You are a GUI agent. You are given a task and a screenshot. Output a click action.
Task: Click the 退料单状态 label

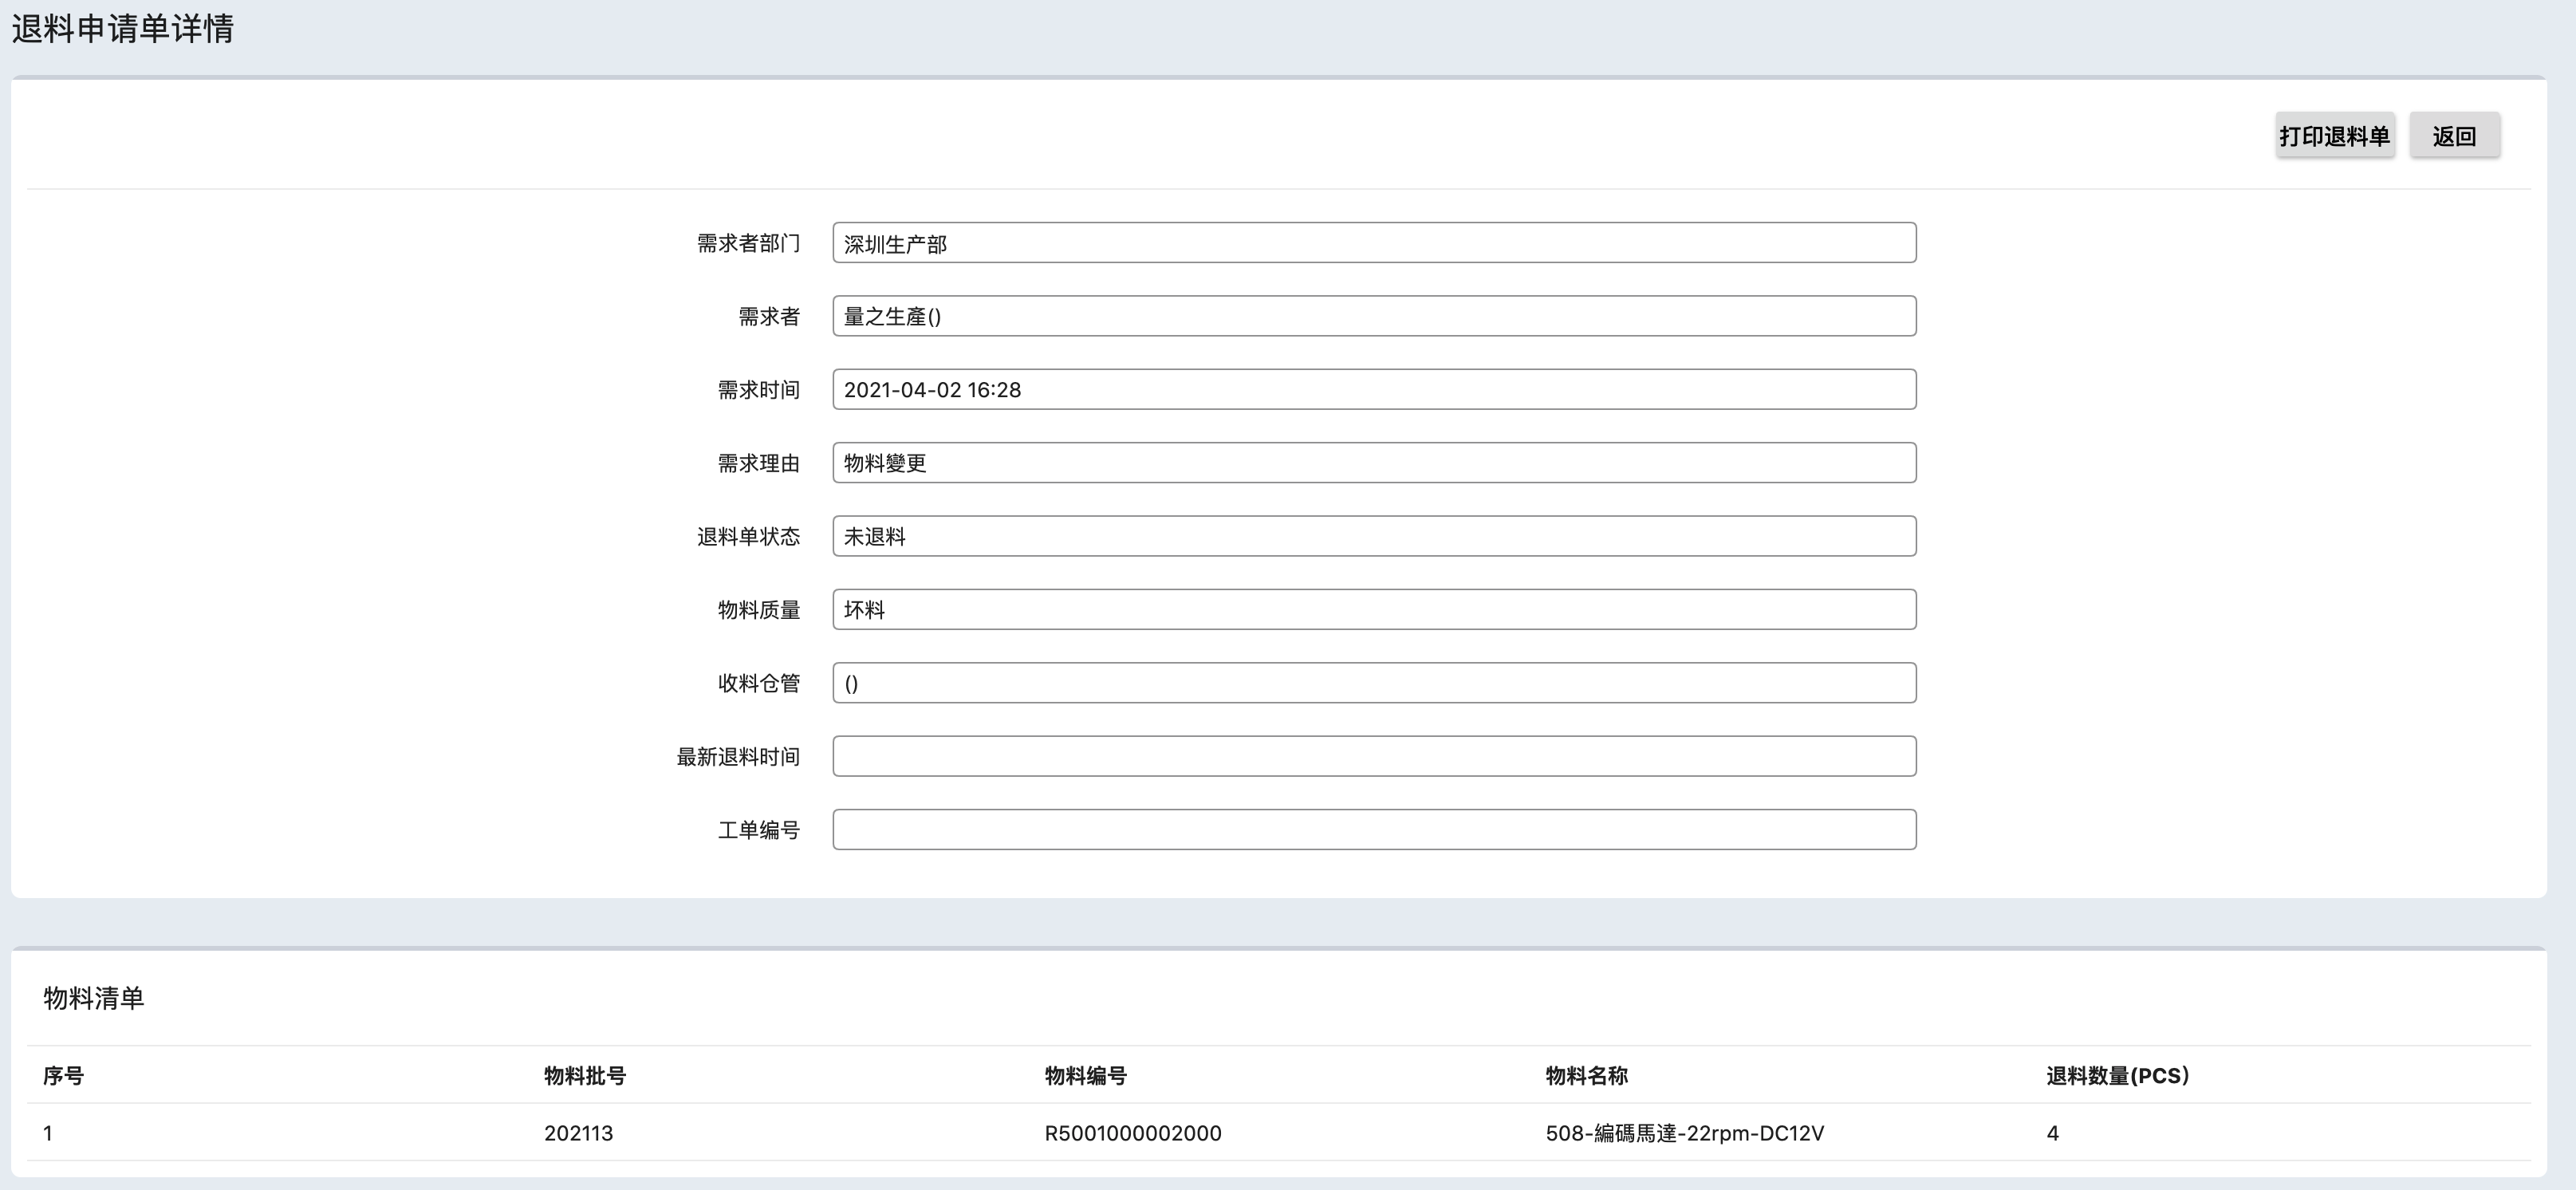click(x=748, y=537)
